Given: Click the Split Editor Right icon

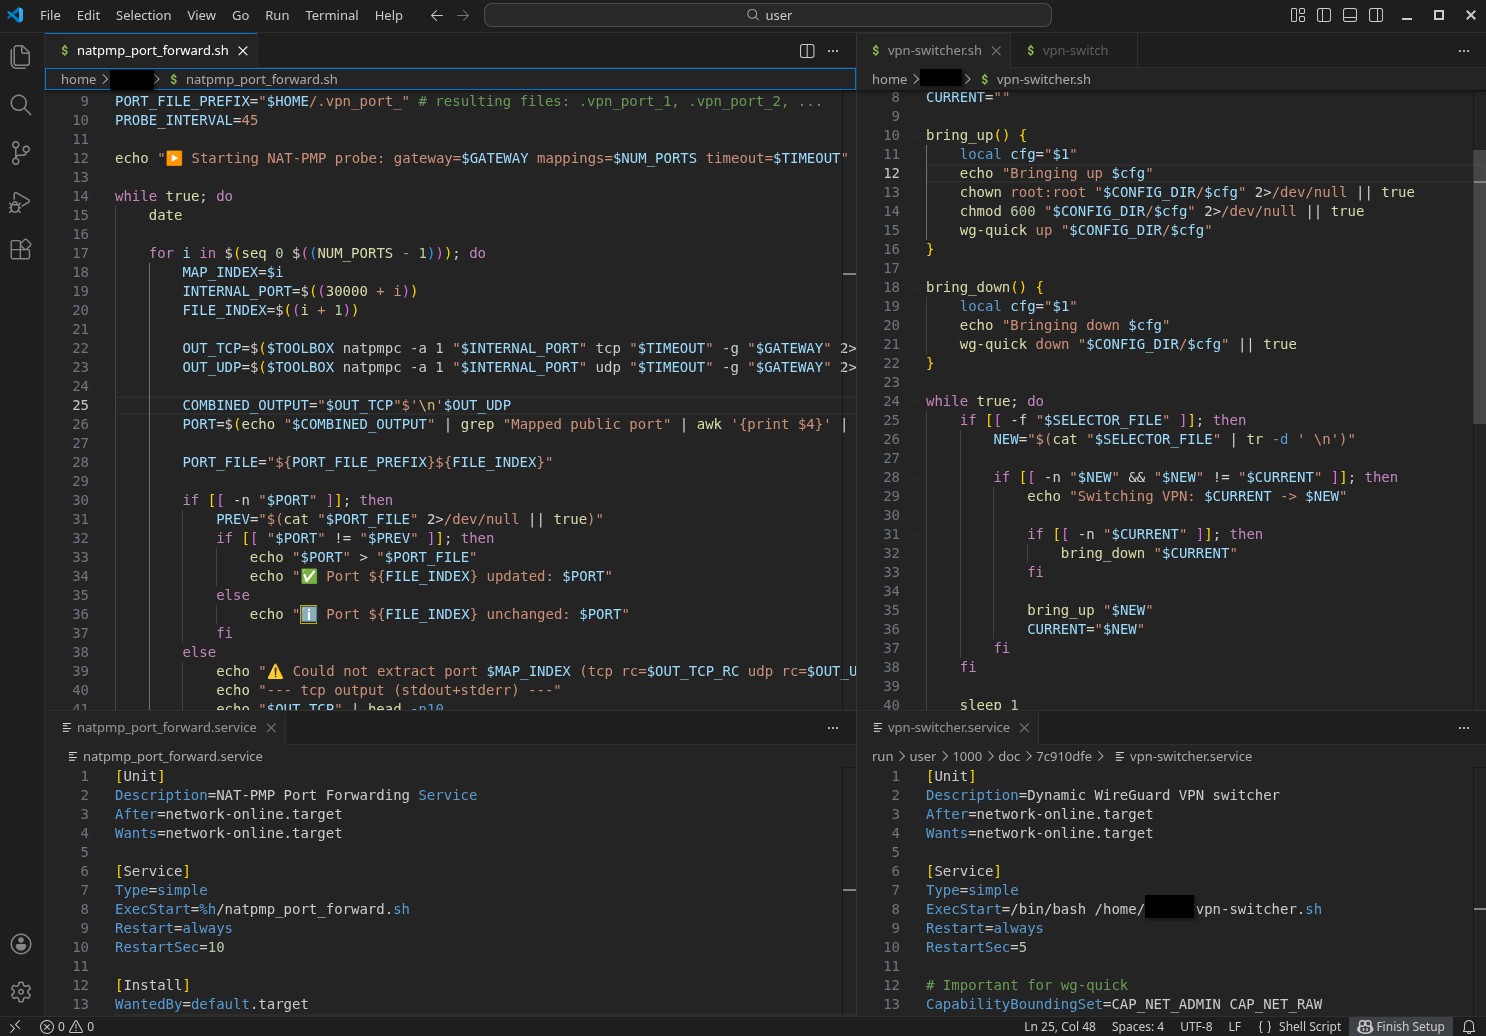Looking at the screenshot, I should click(x=807, y=51).
